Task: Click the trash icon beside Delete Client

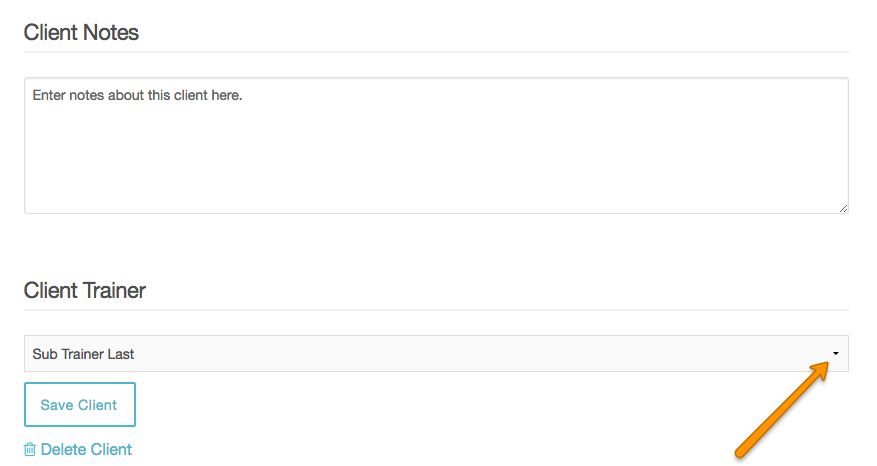Action: 30,450
